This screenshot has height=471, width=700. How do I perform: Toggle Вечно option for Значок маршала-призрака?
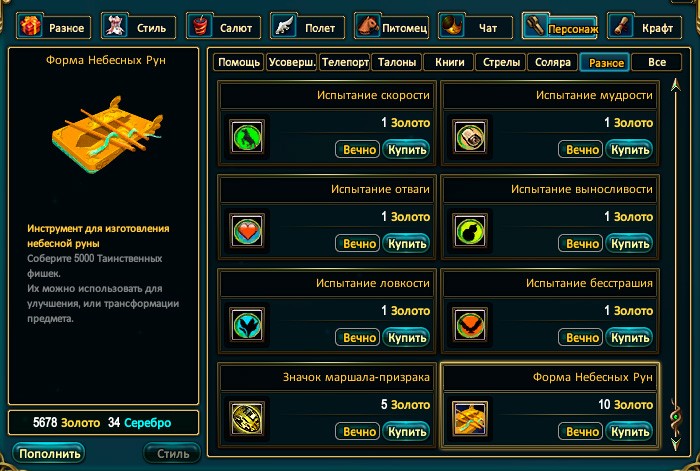click(358, 432)
